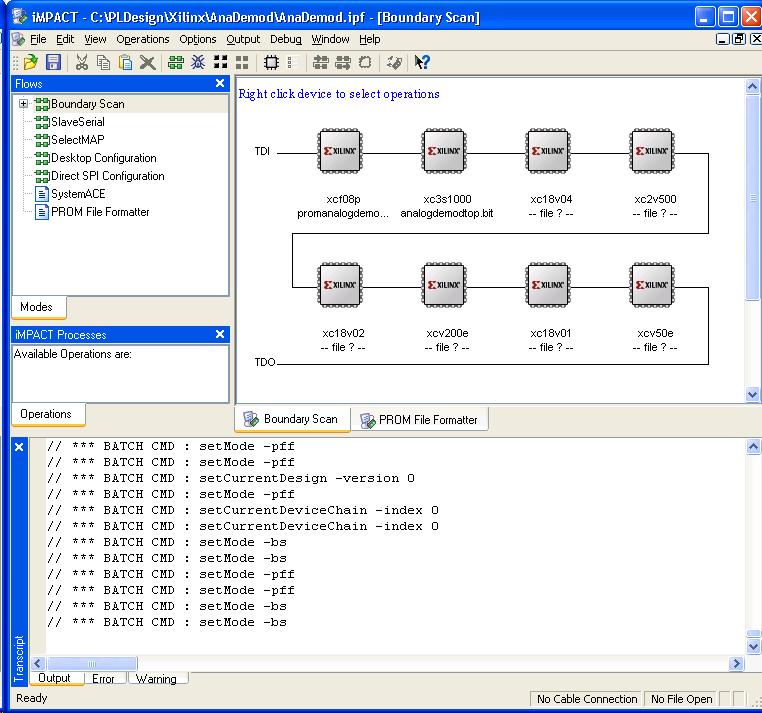Image resolution: width=762 pixels, height=713 pixels.
Task: Click the Cut scissors icon
Action: click(81, 62)
